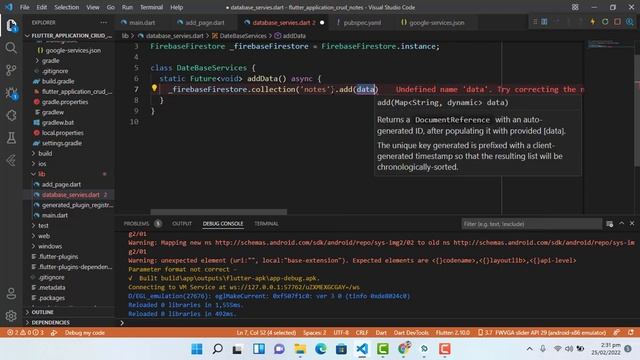
Task: Collapse the FLUTTER_APPLICATION_CRUD project root
Action: pyautogui.click(x=69, y=36)
